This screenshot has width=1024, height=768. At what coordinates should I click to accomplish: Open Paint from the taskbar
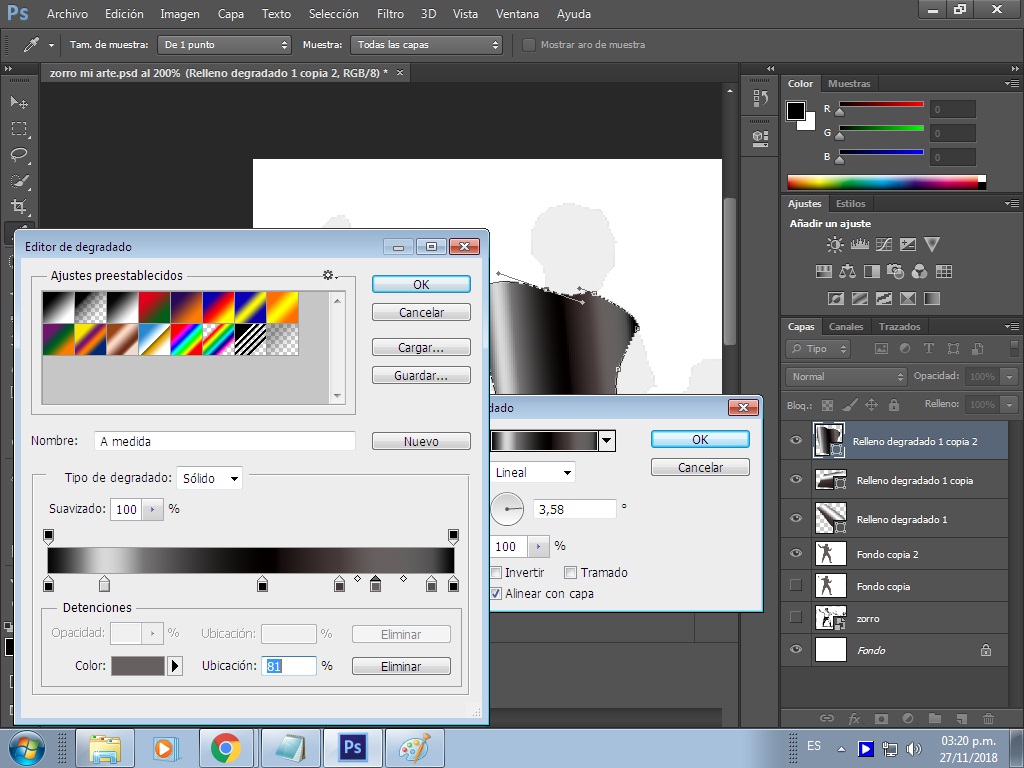point(415,748)
